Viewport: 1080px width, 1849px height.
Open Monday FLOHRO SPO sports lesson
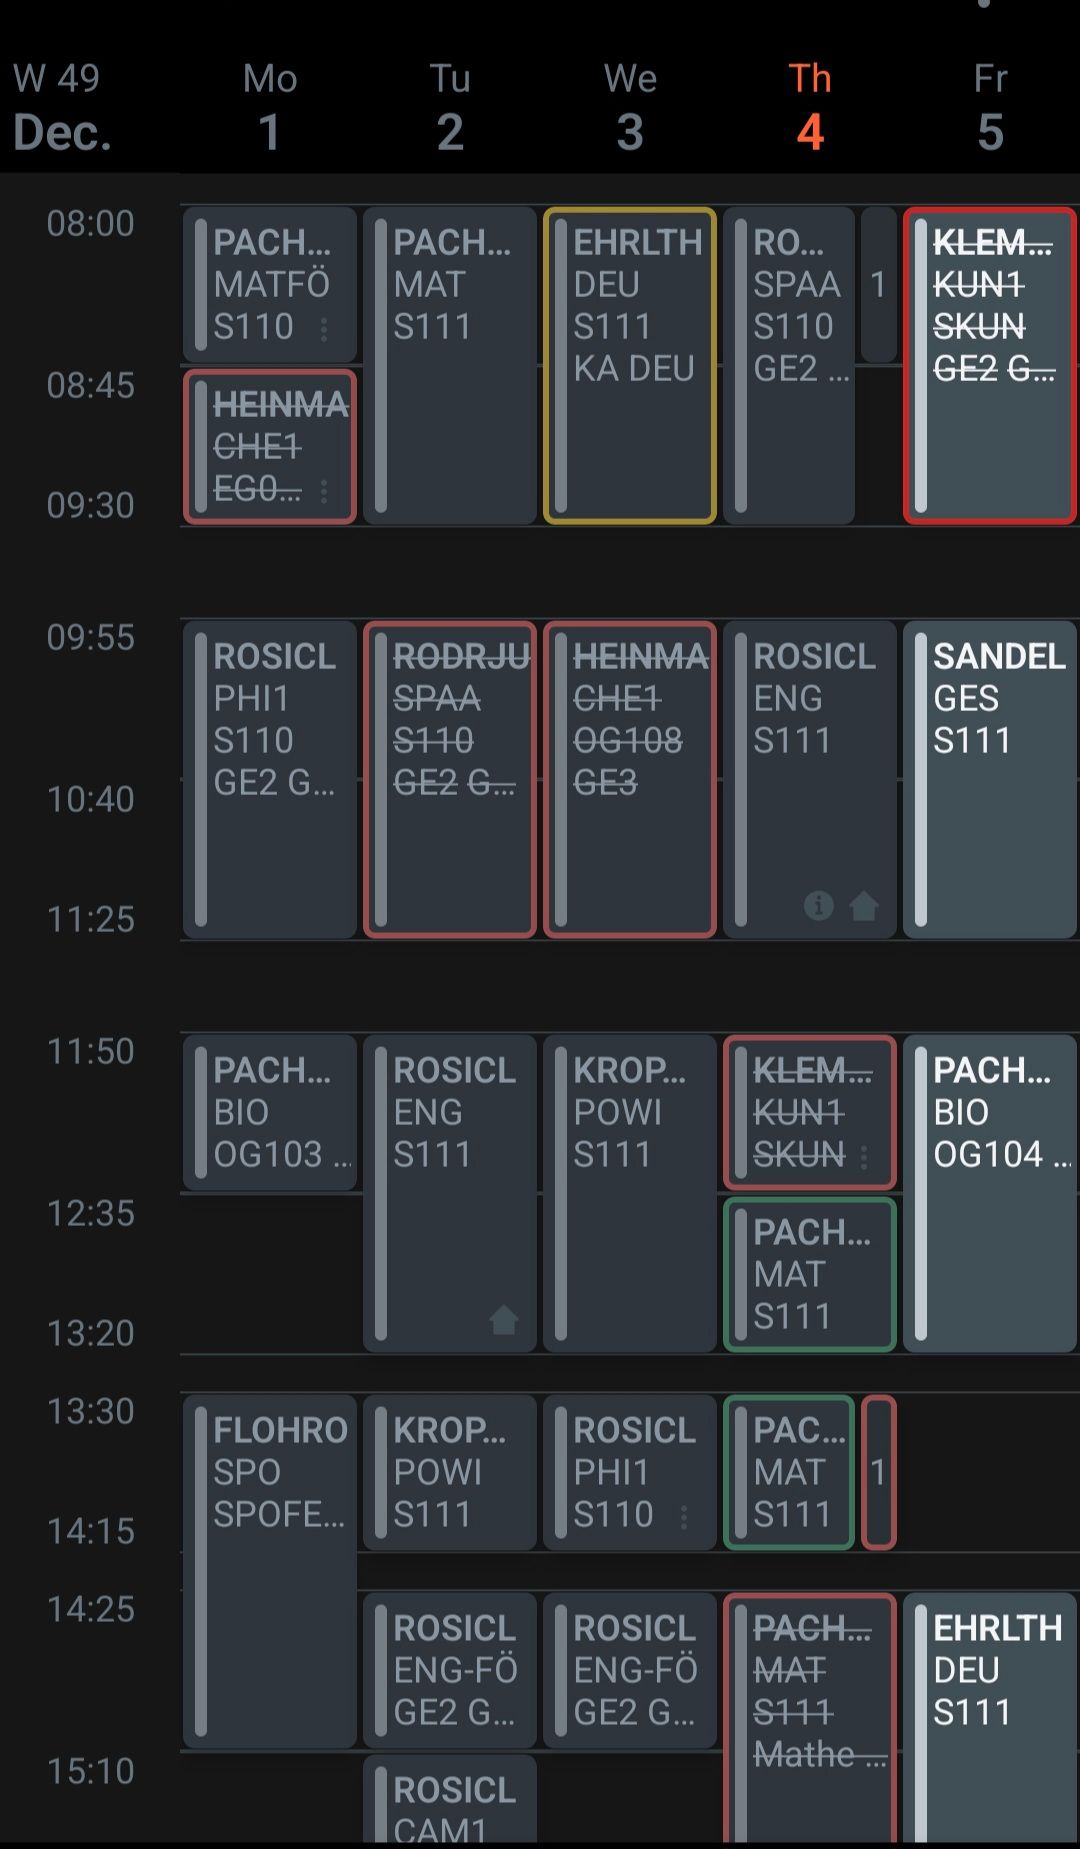pyautogui.click(x=270, y=1570)
